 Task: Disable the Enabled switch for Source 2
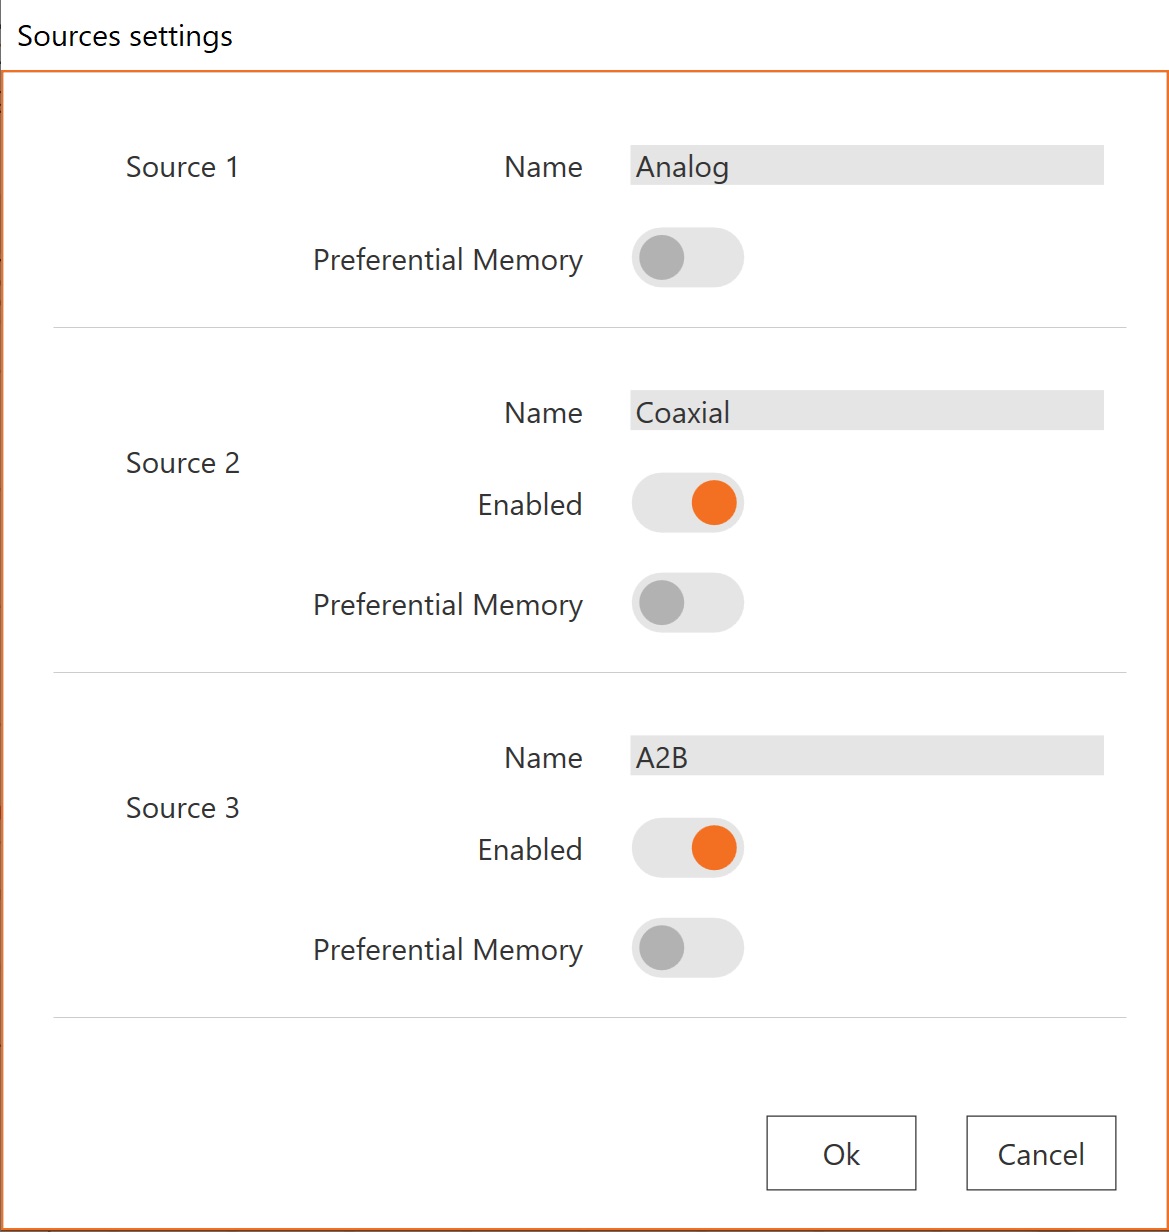687,503
